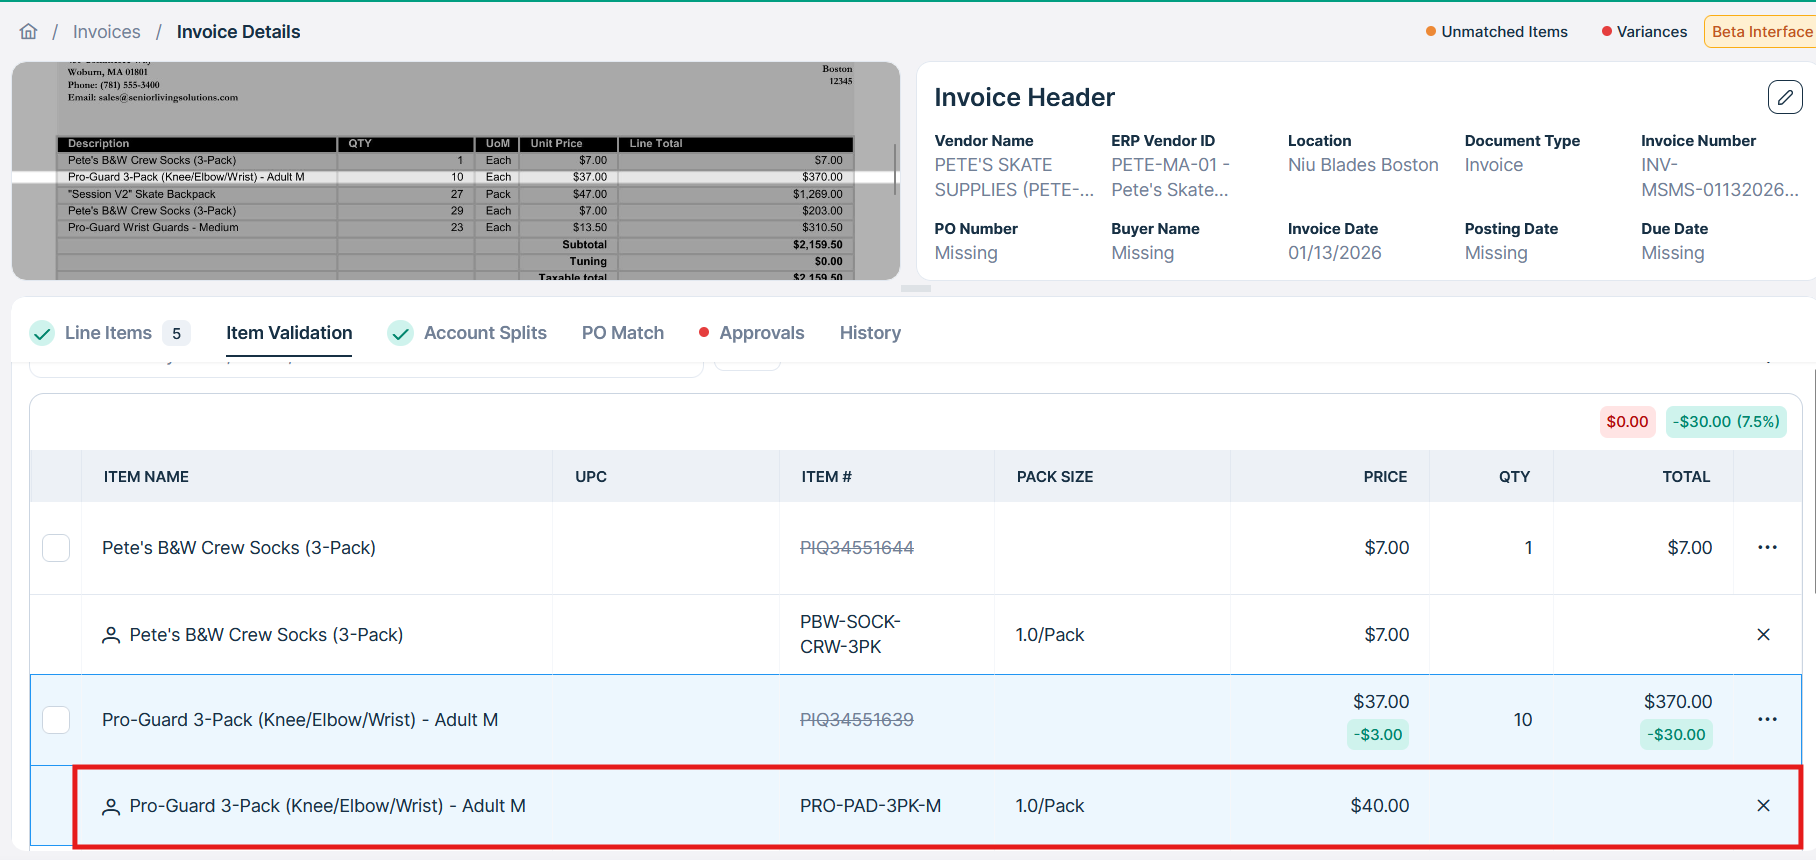Click the UPC column header
The image size is (1816, 860).
coord(591,477)
